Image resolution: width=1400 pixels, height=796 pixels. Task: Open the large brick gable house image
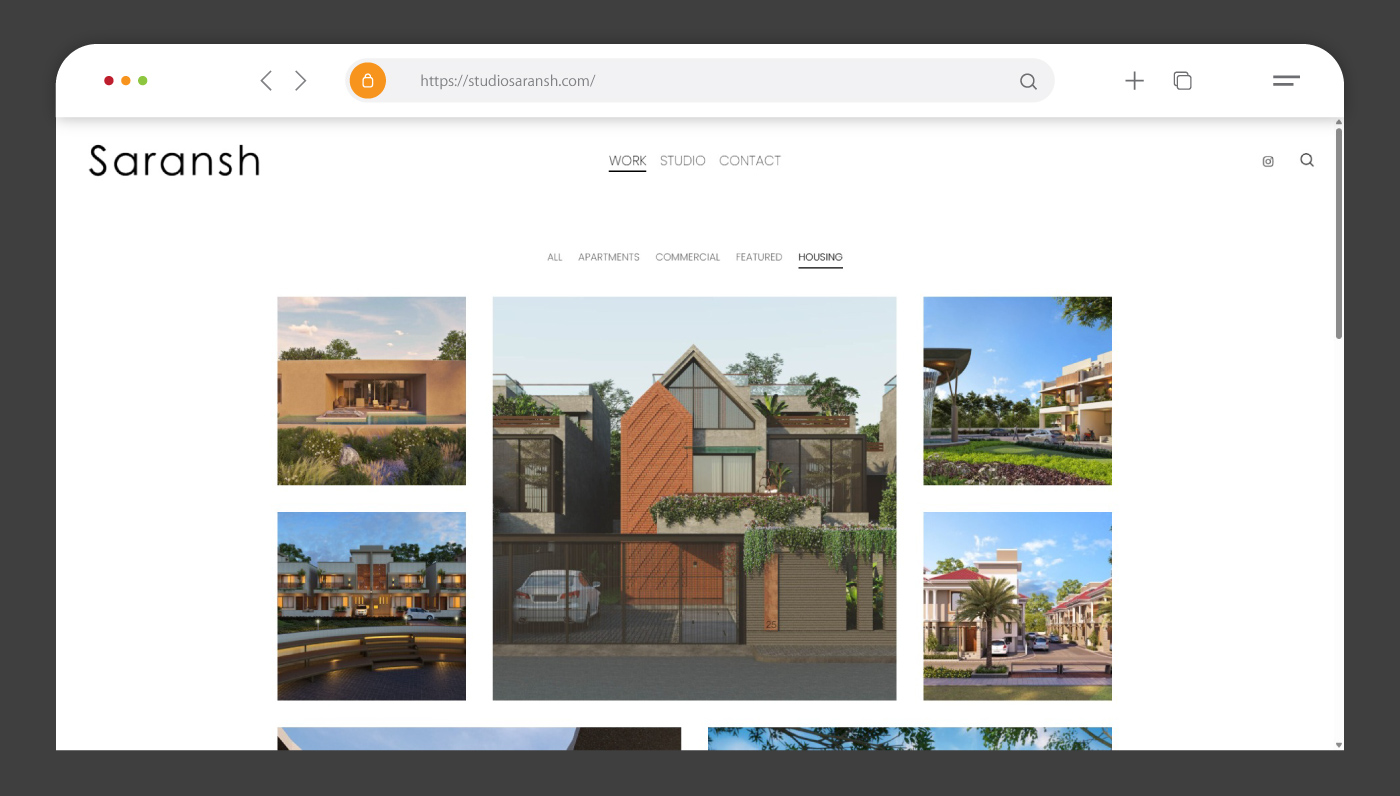coord(694,498)
